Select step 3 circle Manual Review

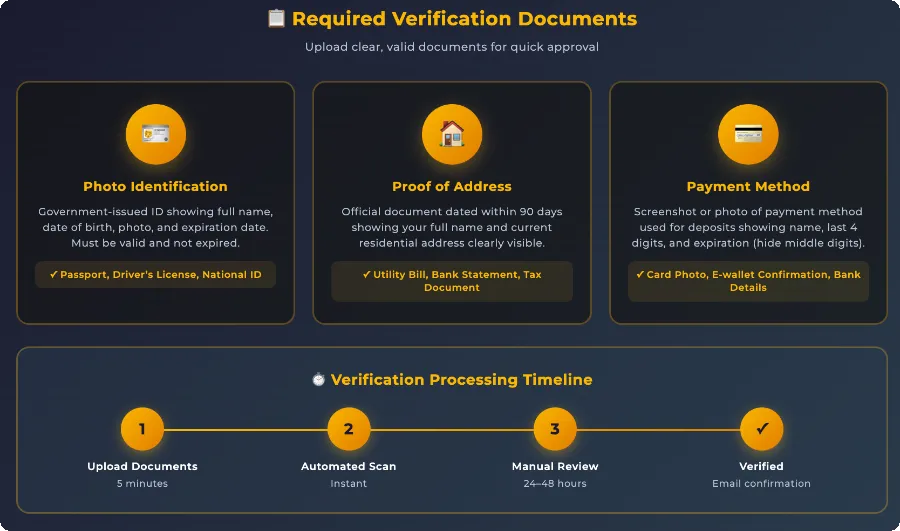tap(555, 429)
